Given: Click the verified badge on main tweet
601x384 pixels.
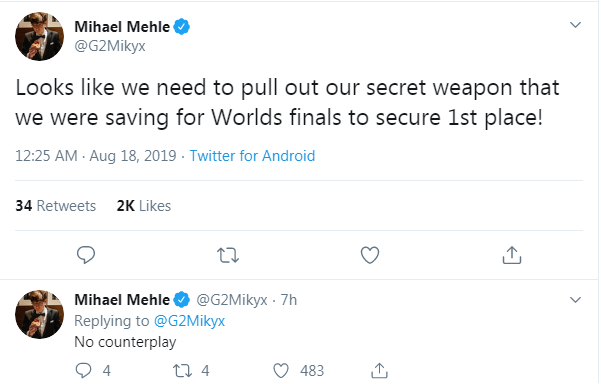Looking at the screenshot, I should tap(181, 27).
